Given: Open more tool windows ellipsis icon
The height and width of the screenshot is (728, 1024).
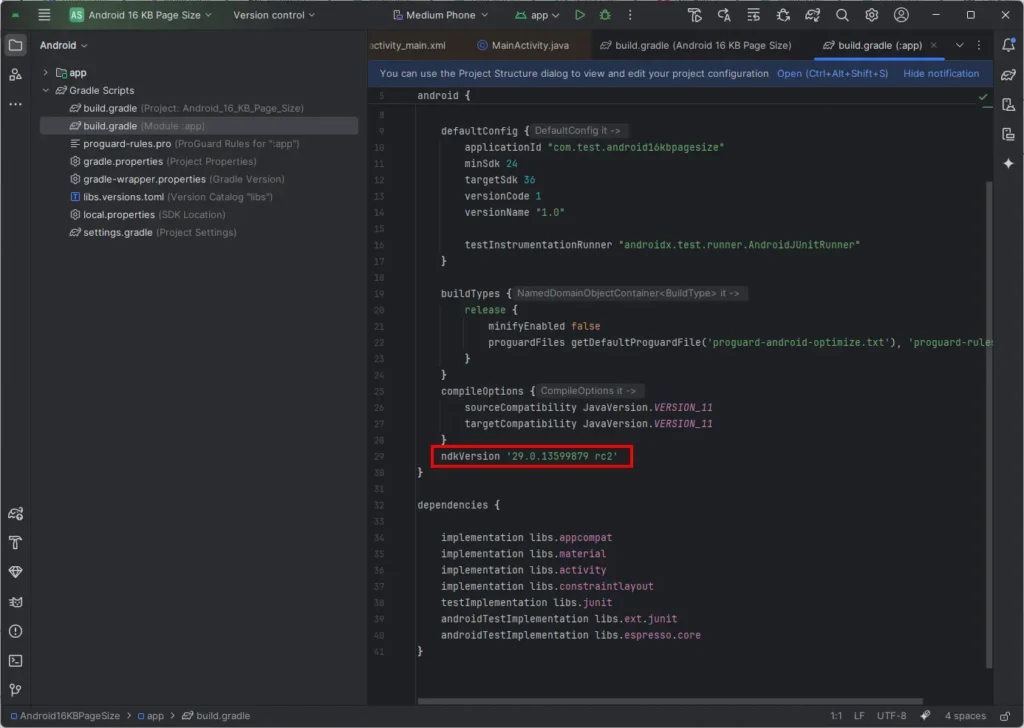Looking at the screenshot, I should pyautogui.click(x=16, y=104).
